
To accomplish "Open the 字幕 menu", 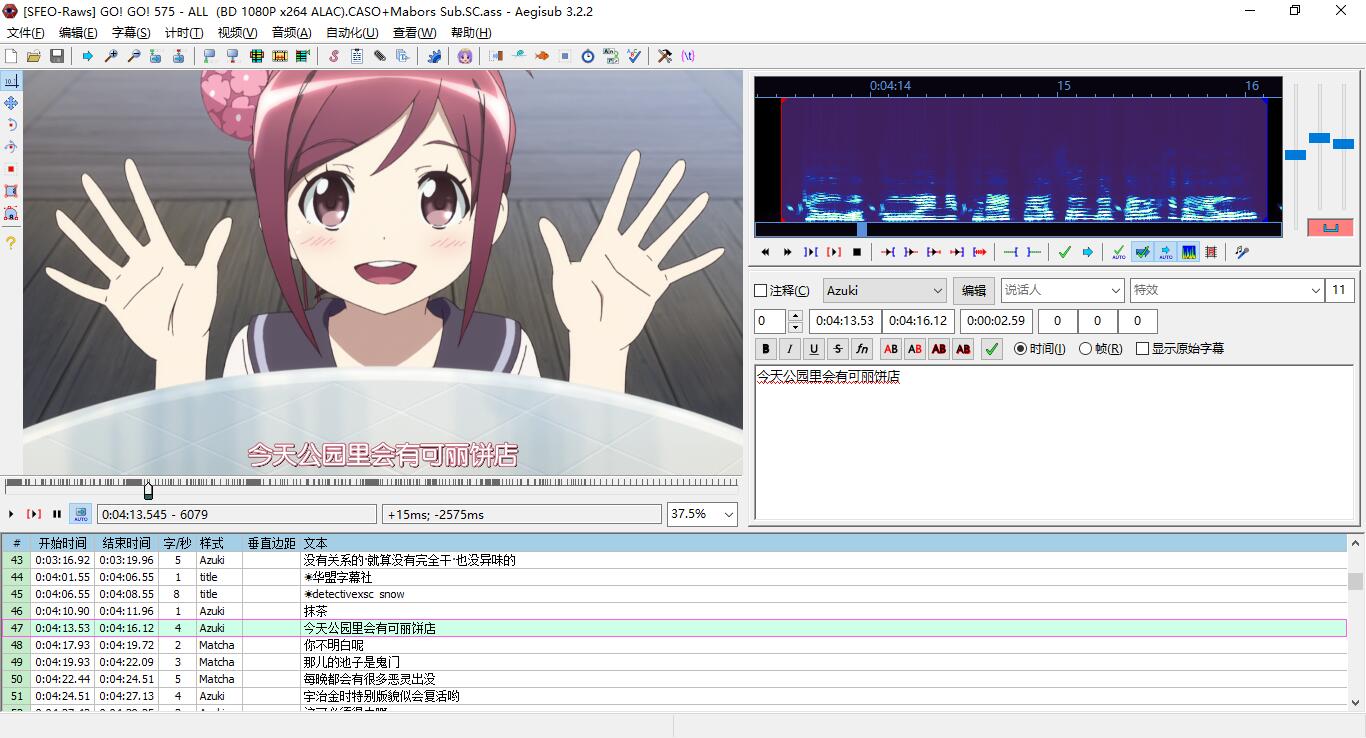I will 130,33.
